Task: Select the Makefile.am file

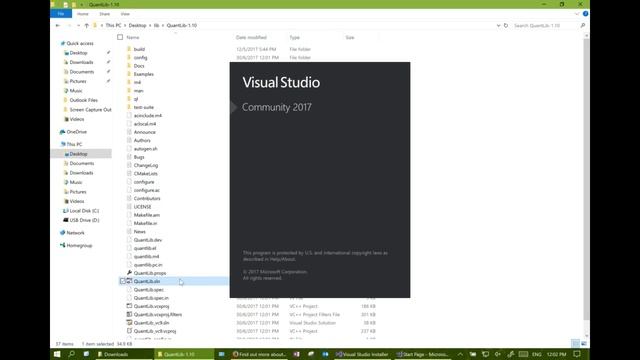Action: coord(147,215)
